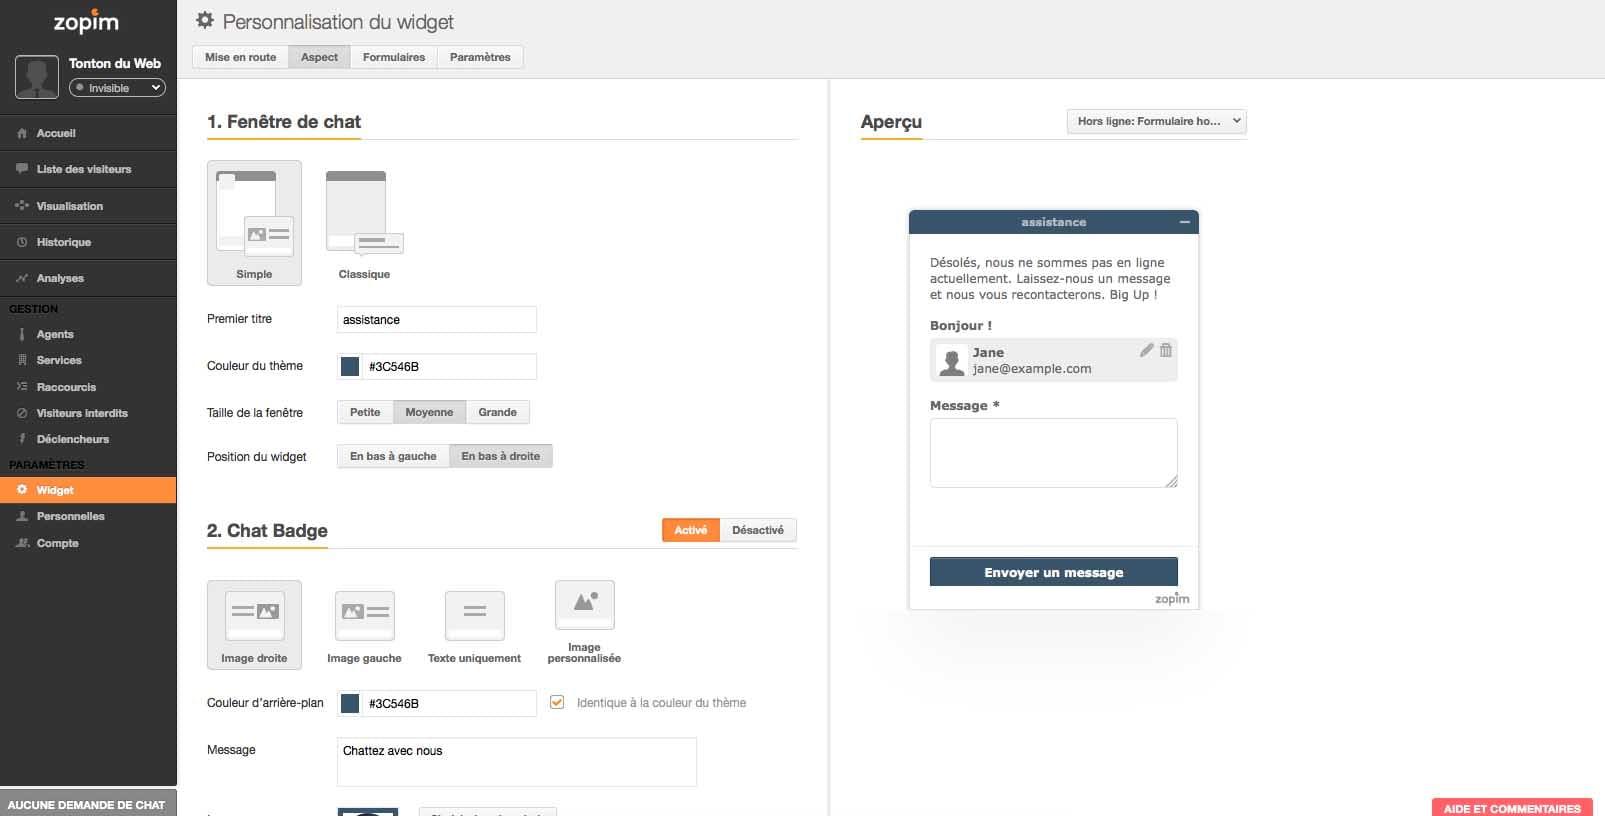Click the Couleur du thème color swatch
Image resolution: width=1605 pixels, height=816 pixels.
tap(350, 366)
